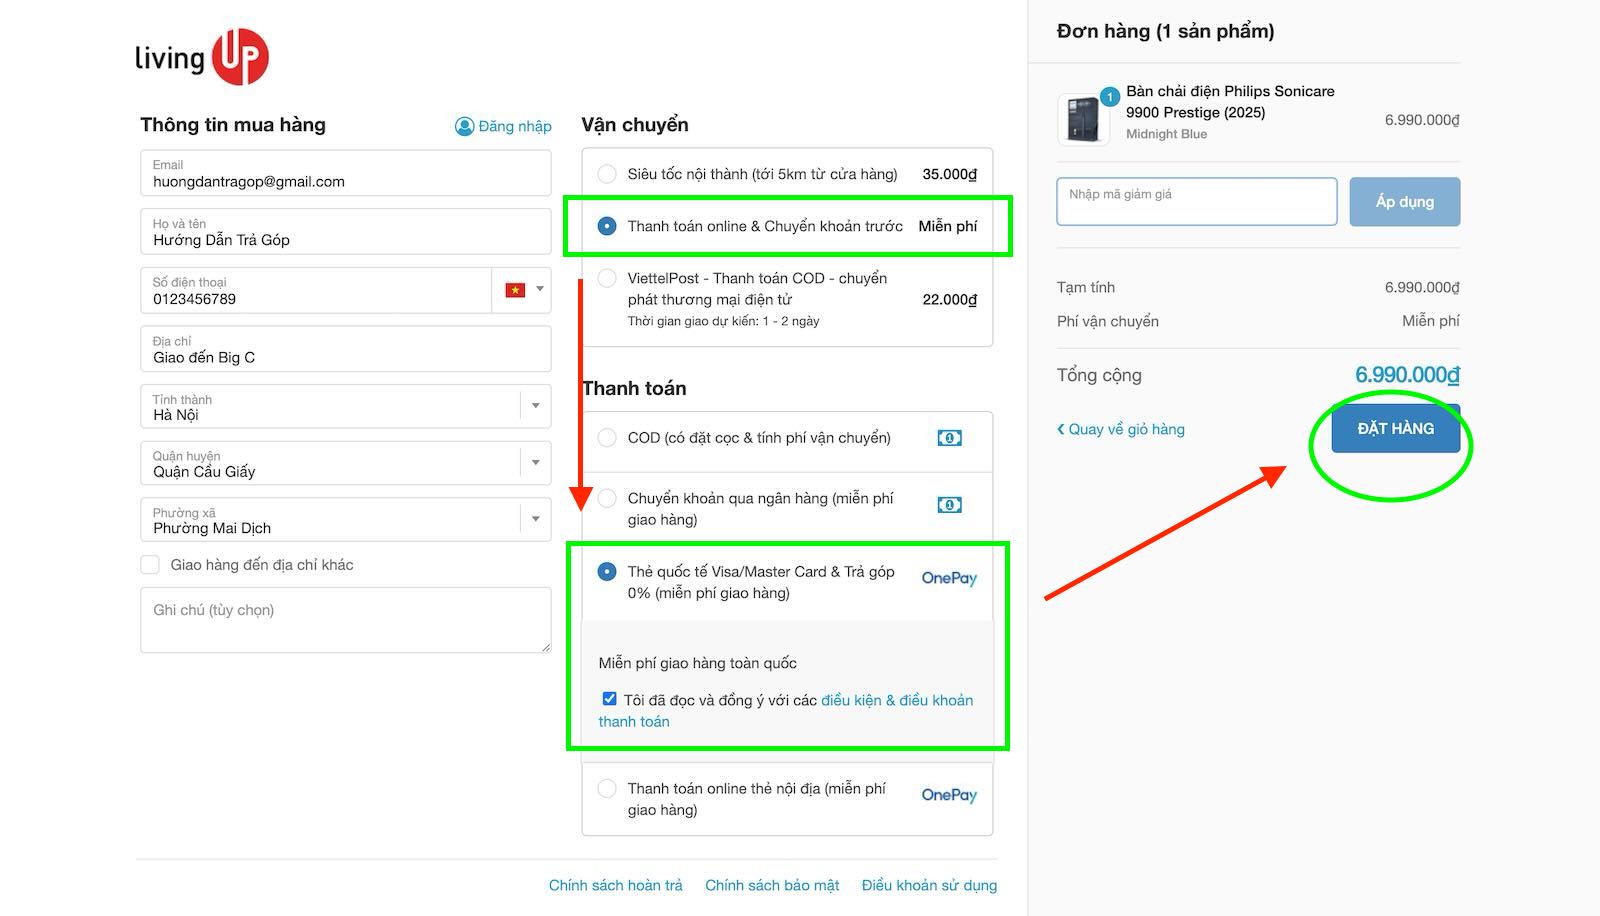Uncheck the payment terms agreement checkbox
The height and width of the screenshot is (916, 1600).
coord(609,699)
